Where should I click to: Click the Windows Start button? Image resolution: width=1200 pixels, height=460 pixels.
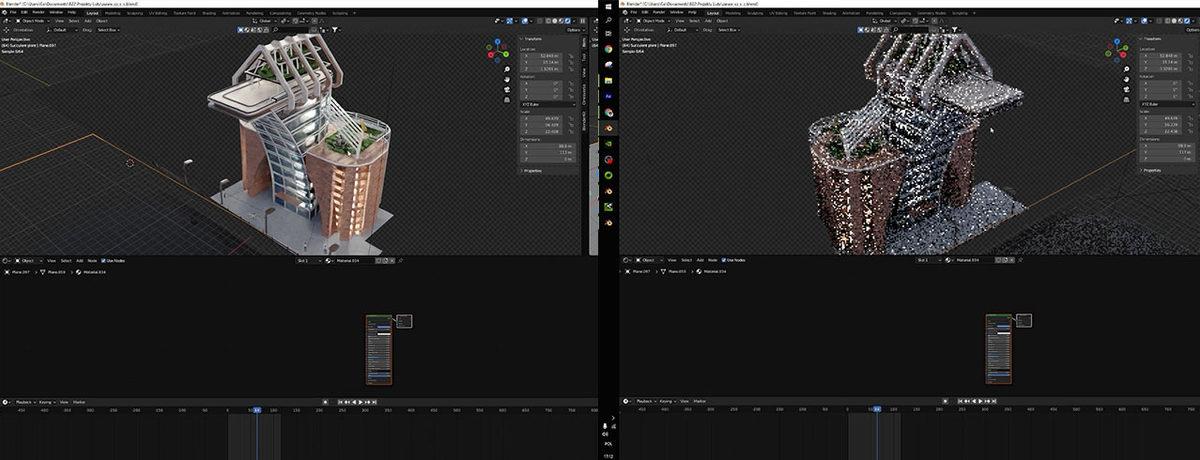tap(607, 5)
